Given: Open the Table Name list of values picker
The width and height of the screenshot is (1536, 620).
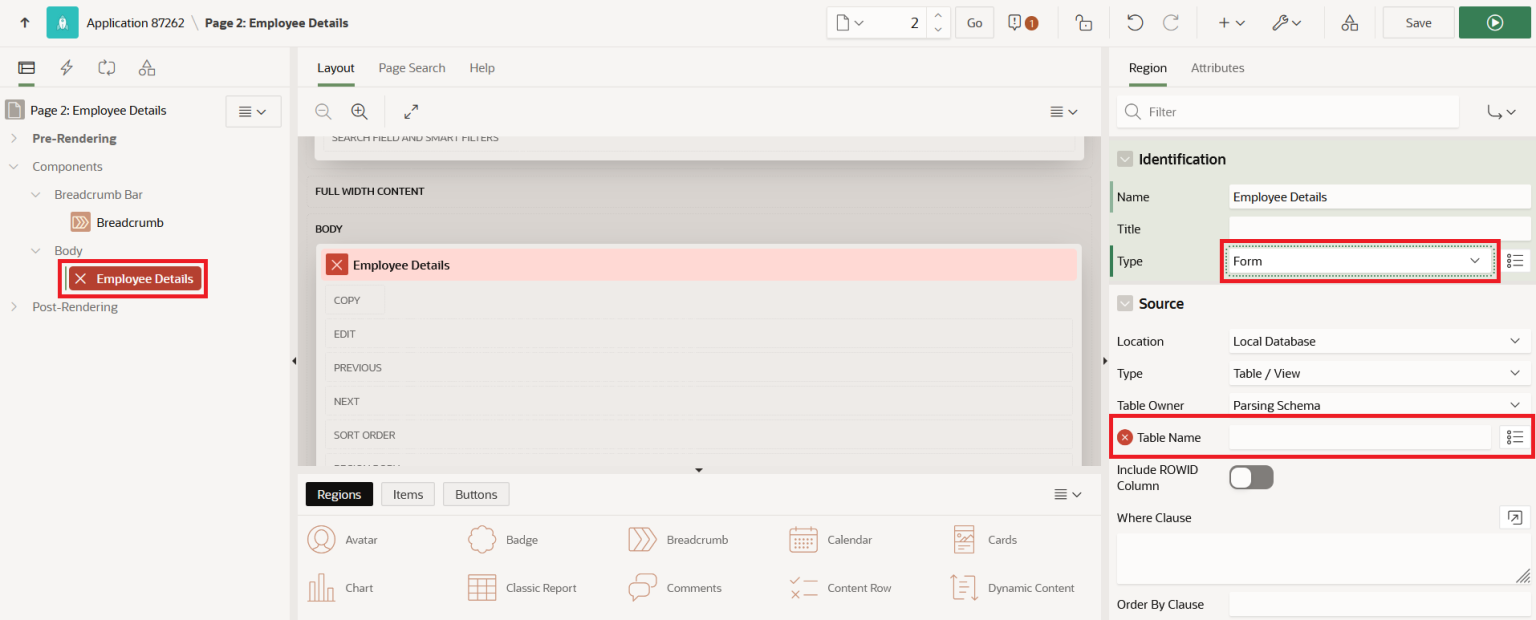Looking at the screenshot, I should pos(1515,437).
